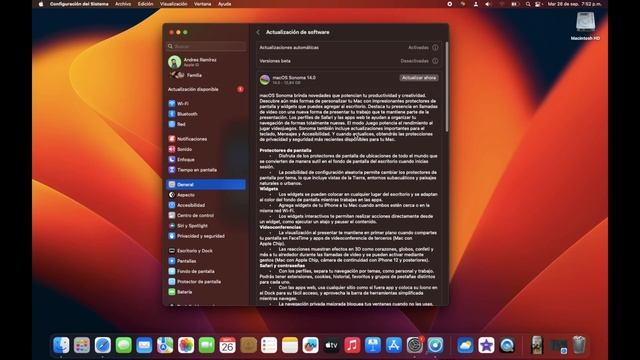Image resolution: width=640 pixels, height=360 pixels.
Task: Click the volume icon in menu bar
Action: (488, 4)
